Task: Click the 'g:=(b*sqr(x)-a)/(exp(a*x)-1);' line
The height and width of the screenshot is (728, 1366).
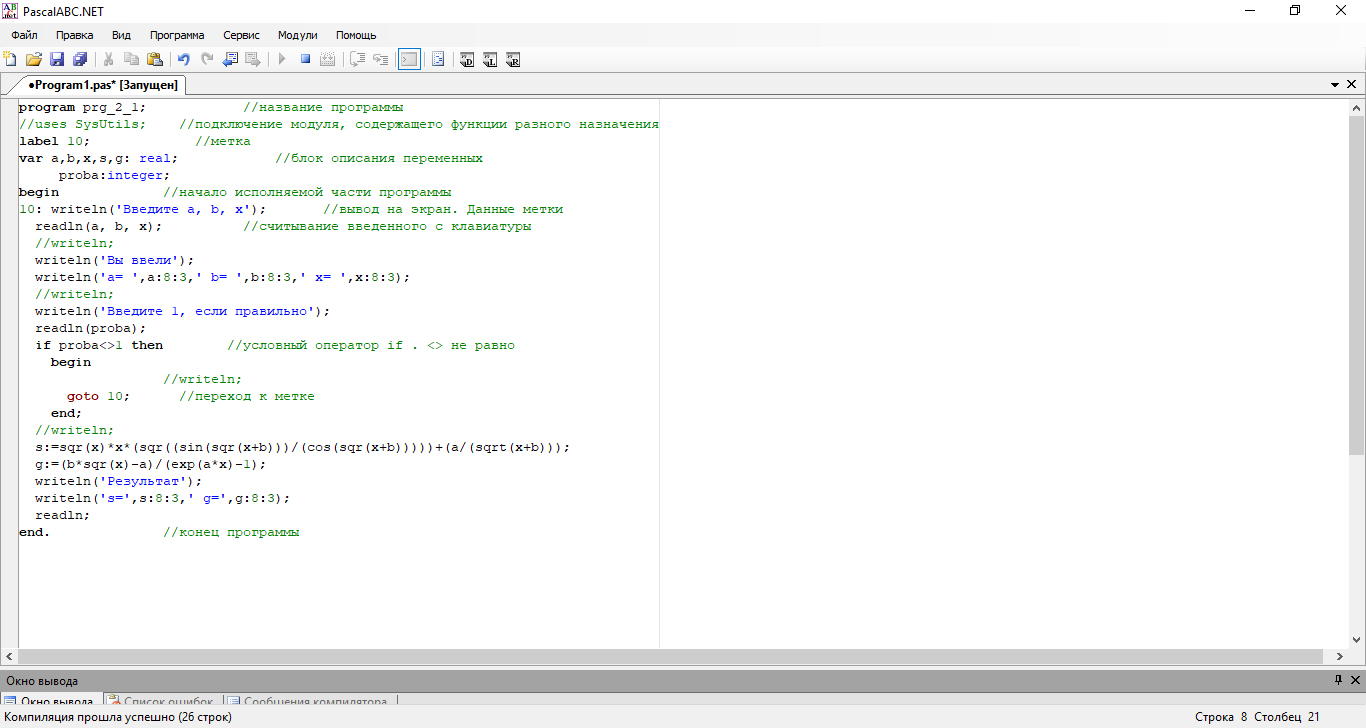Action: (150, 464)
